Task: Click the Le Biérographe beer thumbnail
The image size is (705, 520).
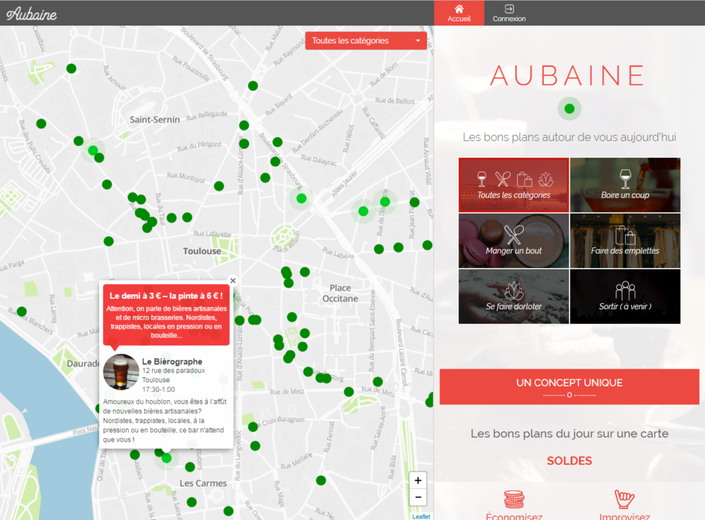Action: tap(121, 373)
